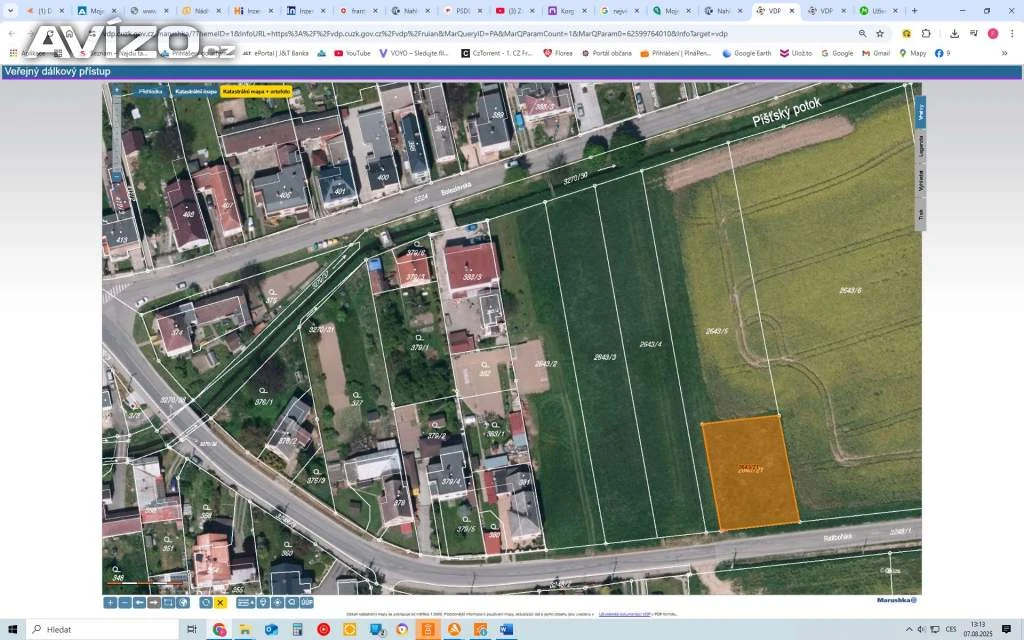Open YouTube bookmark

coord(352,53)
